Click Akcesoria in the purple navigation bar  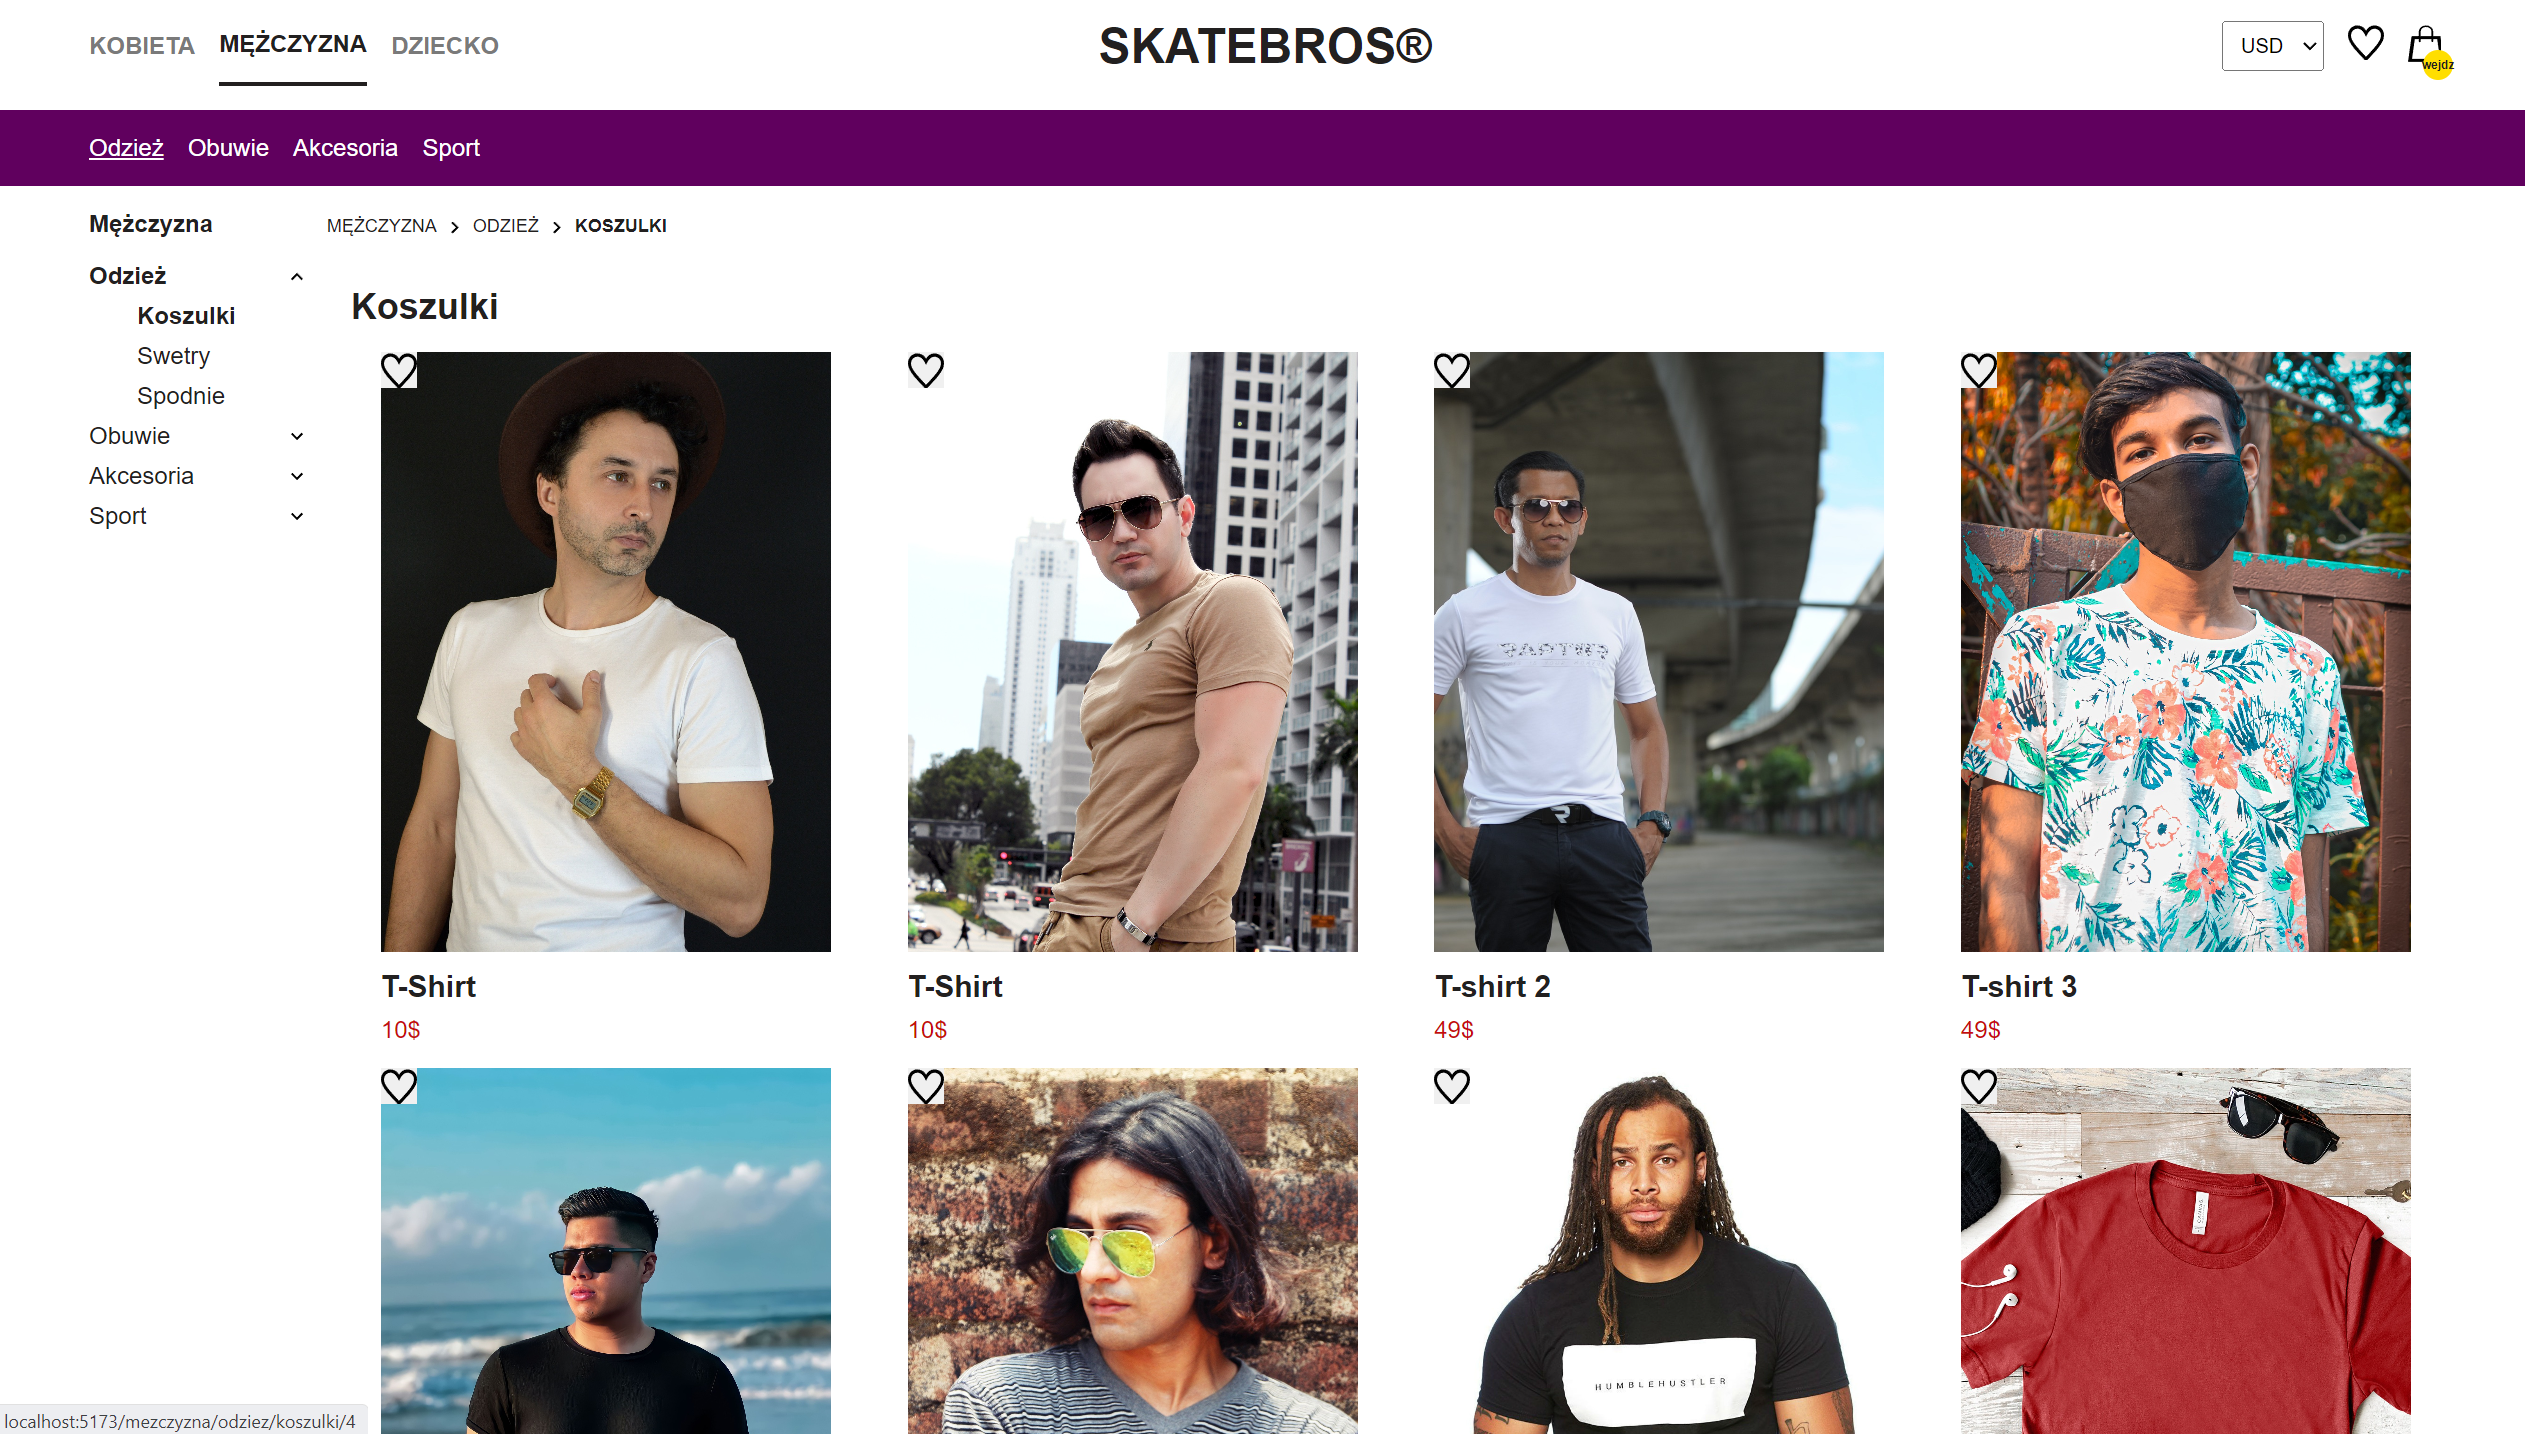[x=345, y=148]
